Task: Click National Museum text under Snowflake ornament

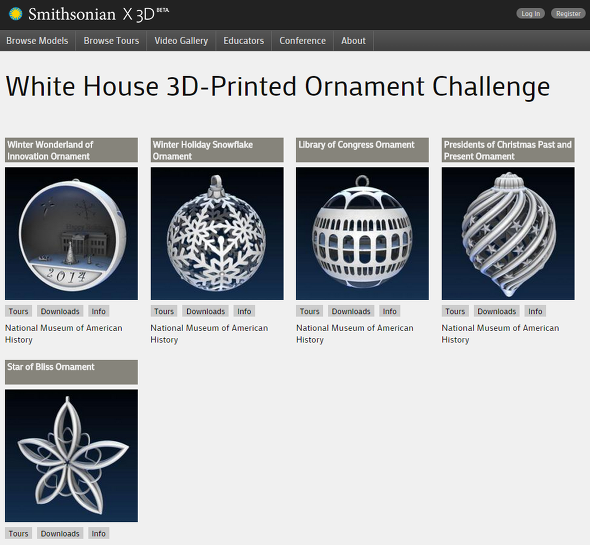Action: pyautogui.click(x=209, y=334)
